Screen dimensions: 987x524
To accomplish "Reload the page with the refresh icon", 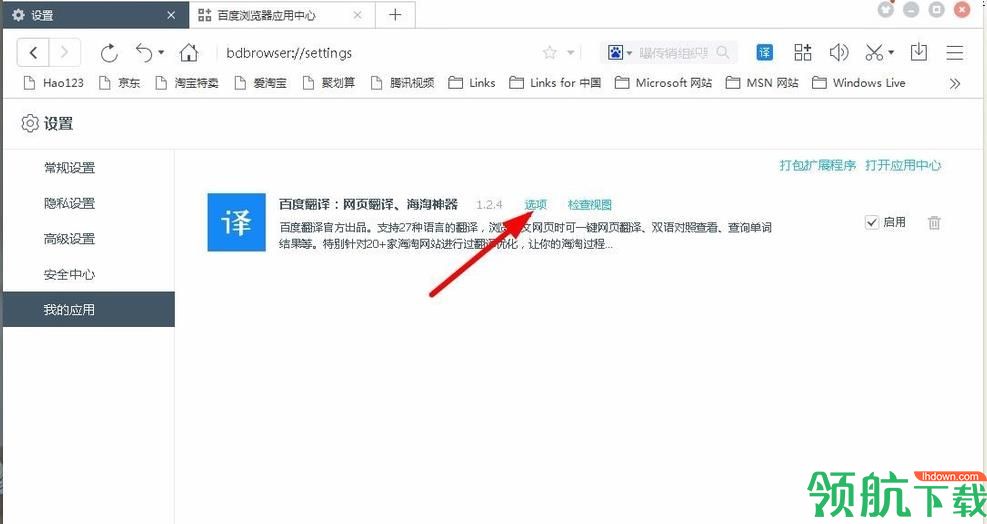I will (x=109, y=54).
